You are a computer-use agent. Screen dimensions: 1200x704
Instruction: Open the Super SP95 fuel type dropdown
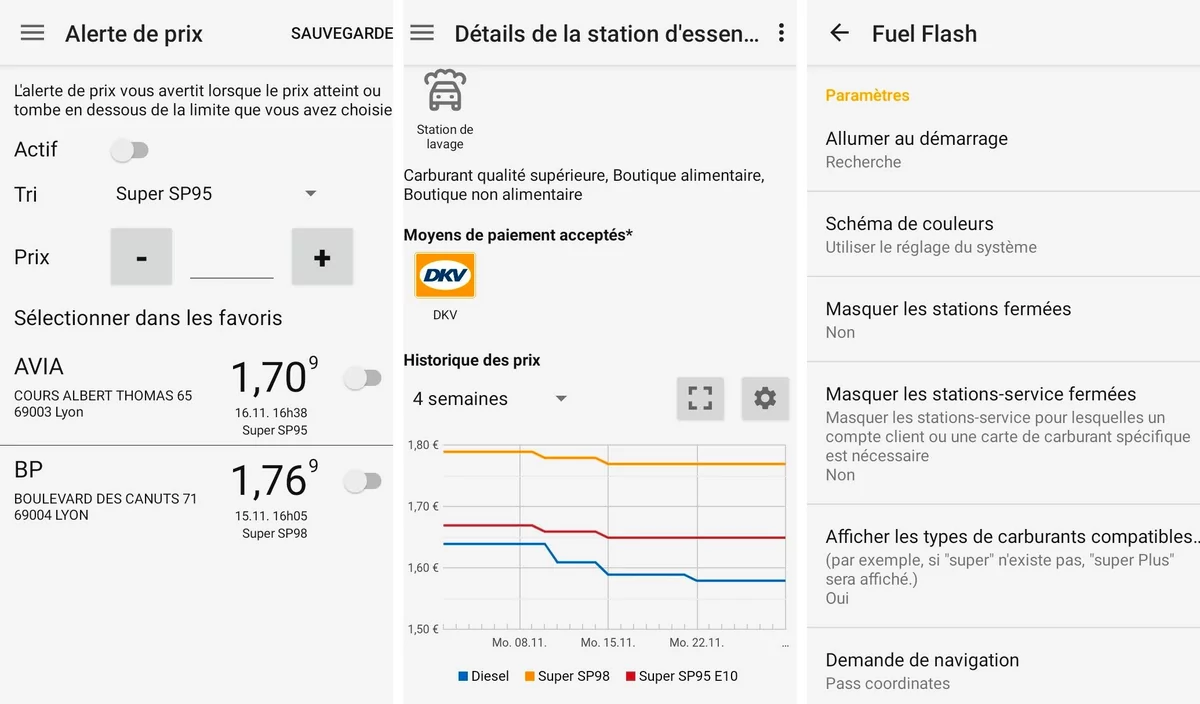[216, 193]
